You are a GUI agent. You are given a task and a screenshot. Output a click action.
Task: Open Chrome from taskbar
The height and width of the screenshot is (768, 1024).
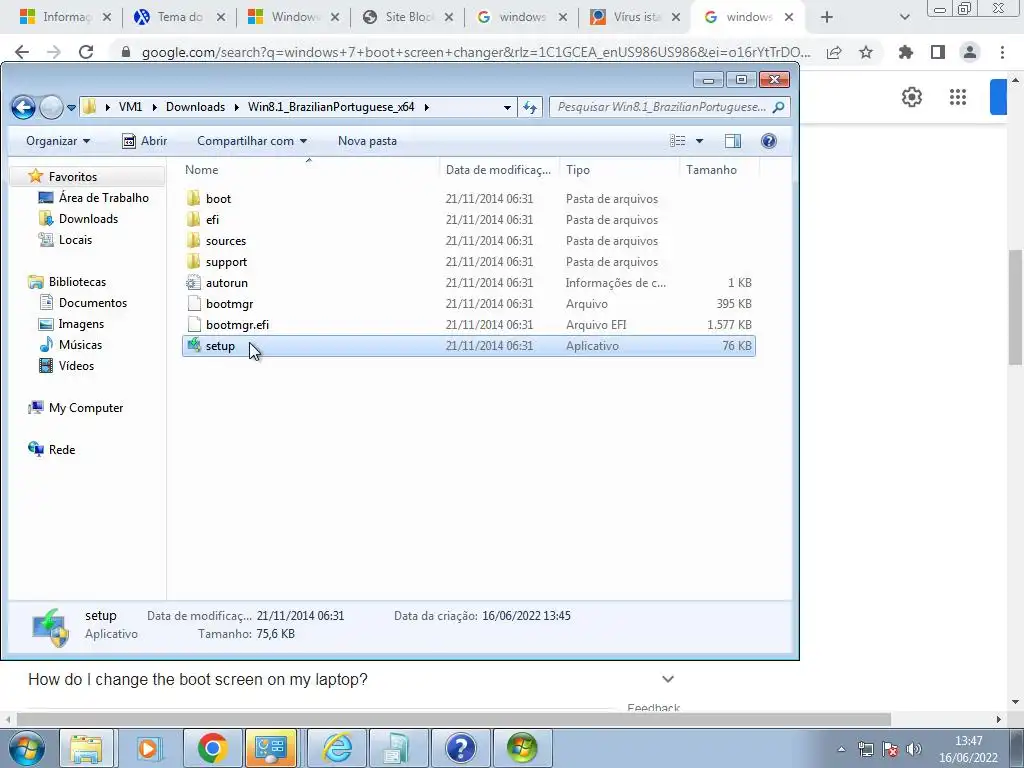pos(212,748)
